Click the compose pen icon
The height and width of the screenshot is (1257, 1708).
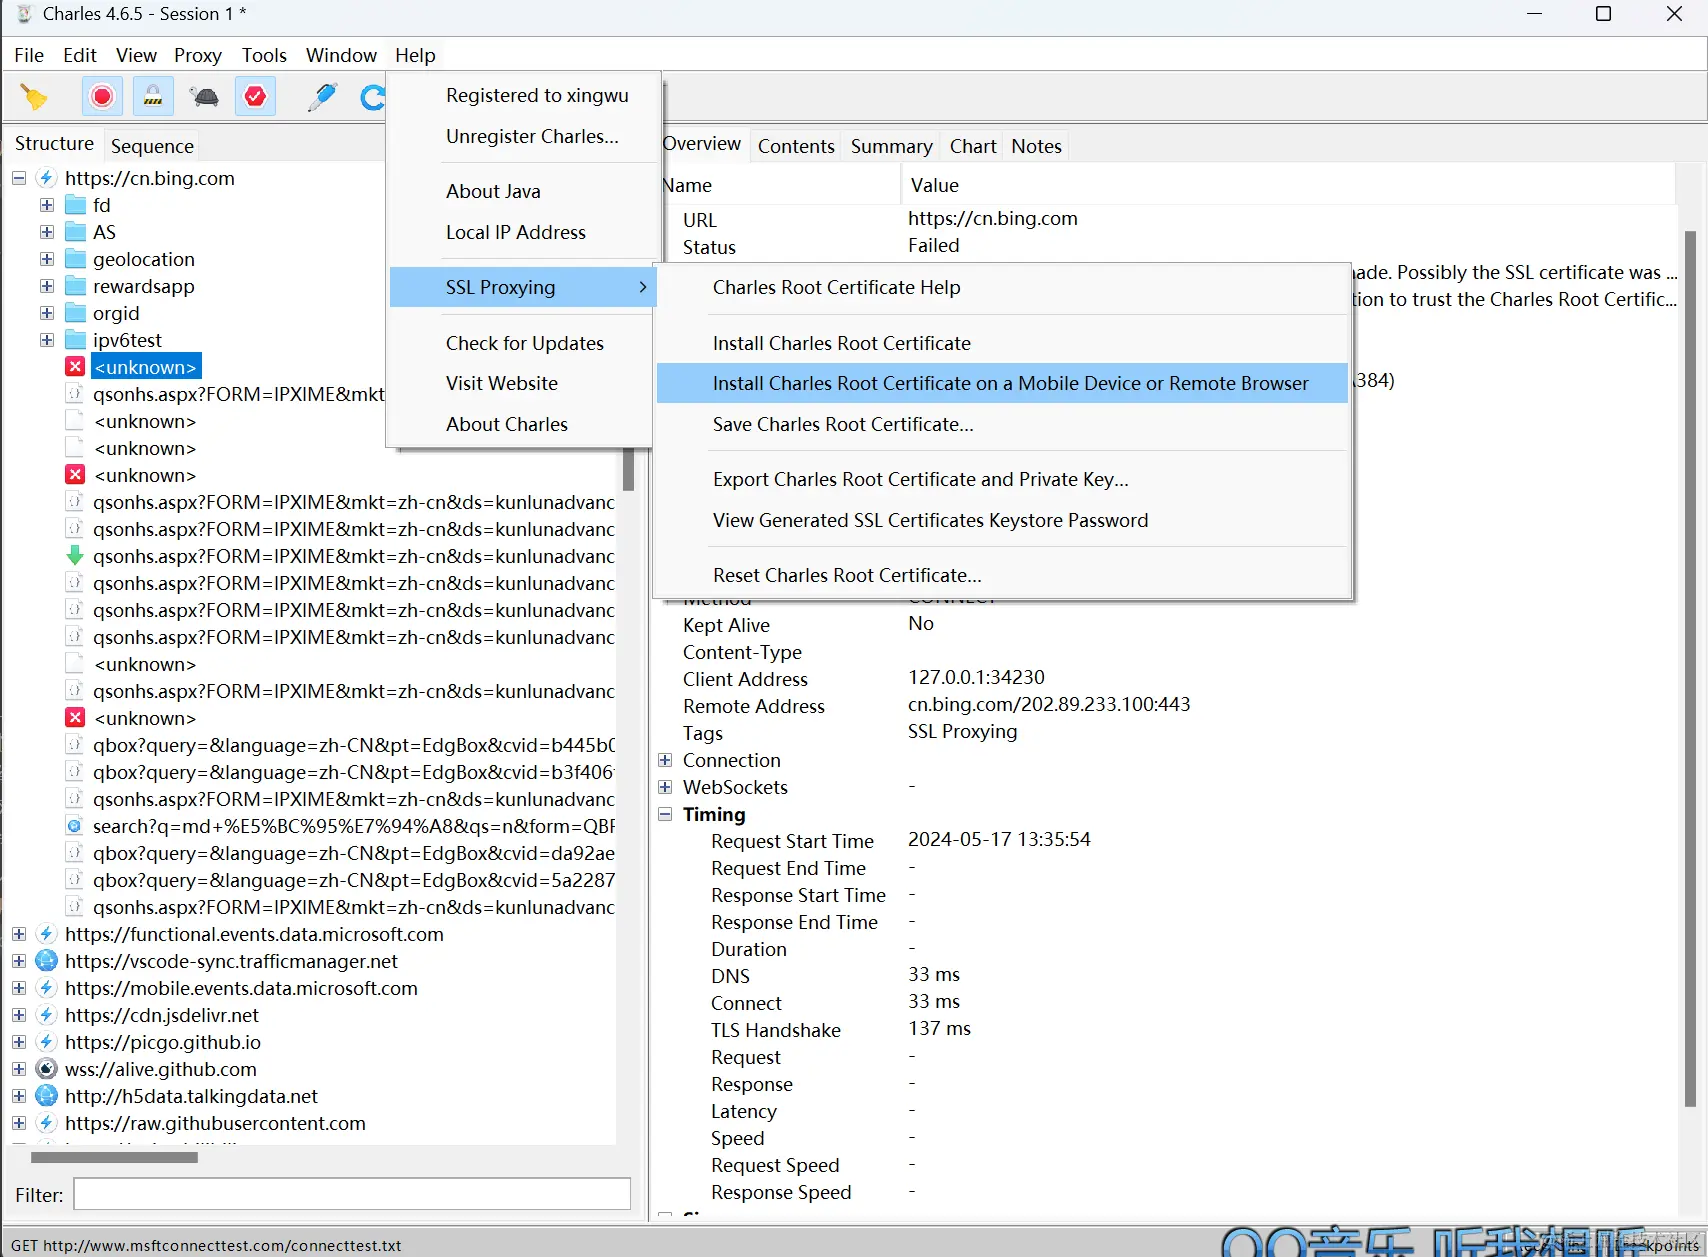(322, 97)
